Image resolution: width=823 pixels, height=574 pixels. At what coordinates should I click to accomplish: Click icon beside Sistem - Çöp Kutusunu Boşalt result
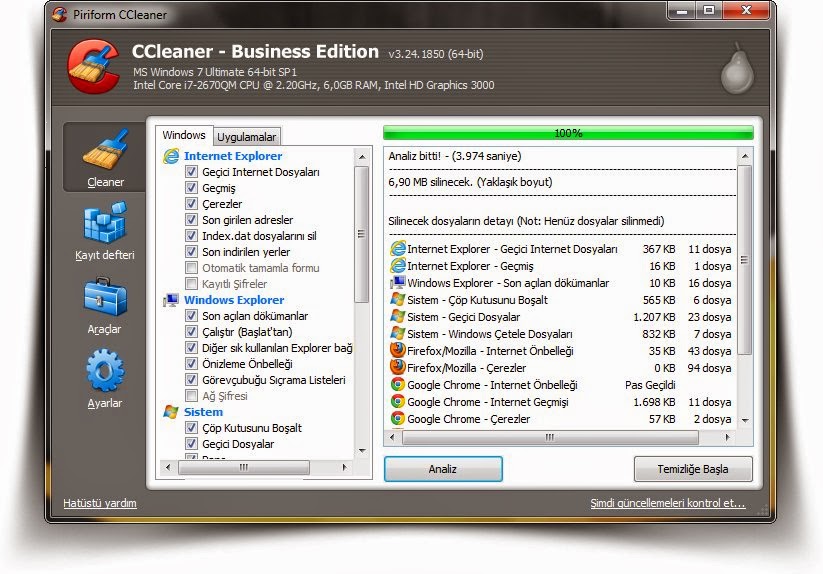pos(398,300)
